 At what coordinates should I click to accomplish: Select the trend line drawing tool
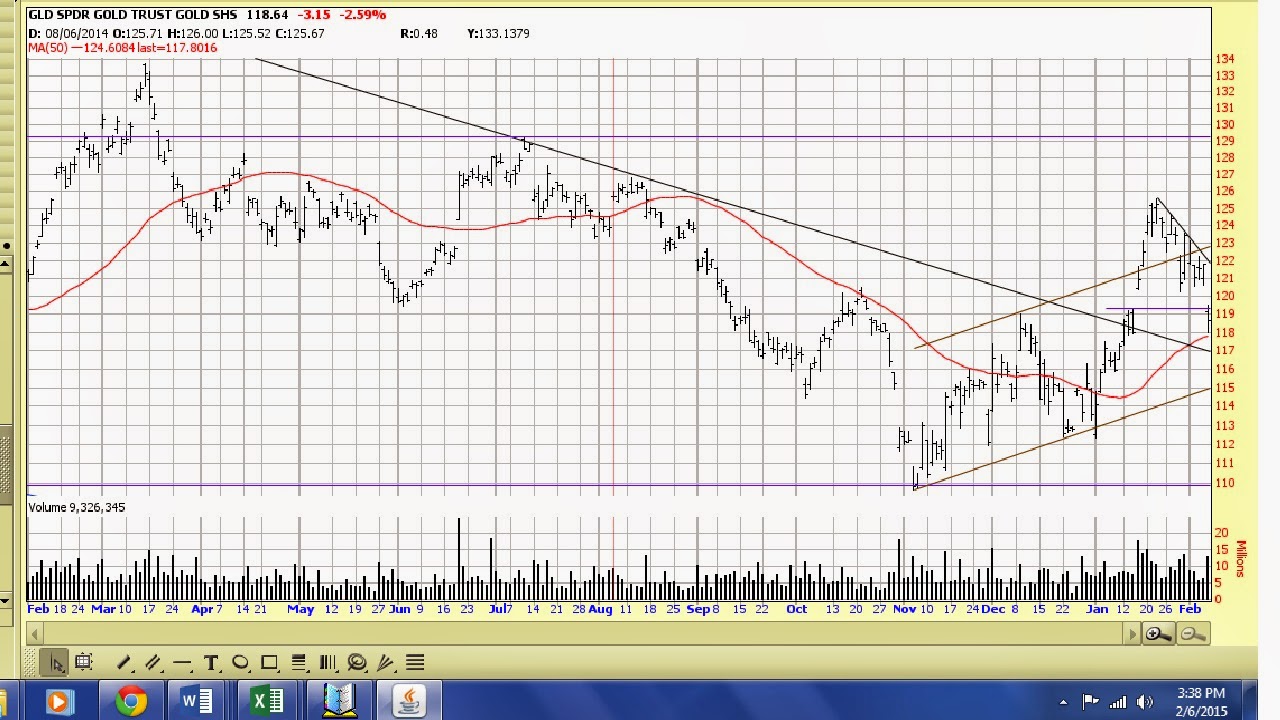coord(125,662)
